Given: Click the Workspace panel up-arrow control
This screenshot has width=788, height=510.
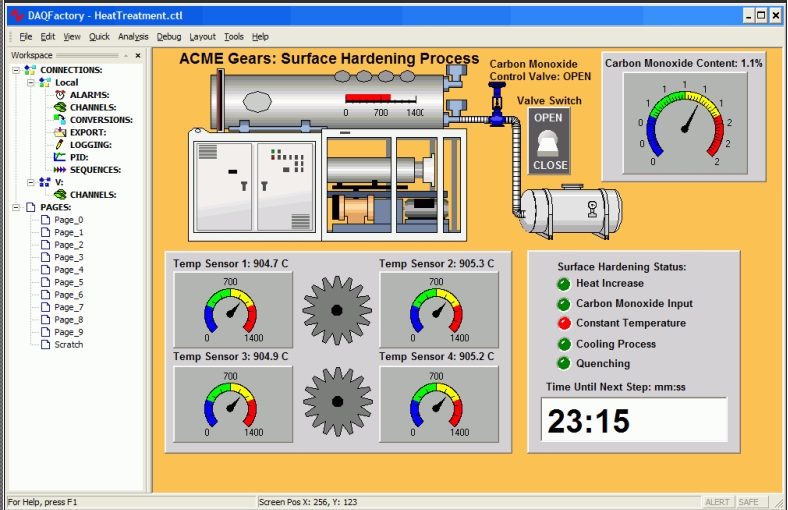Looking at the screenshot, I should point(126,55).
